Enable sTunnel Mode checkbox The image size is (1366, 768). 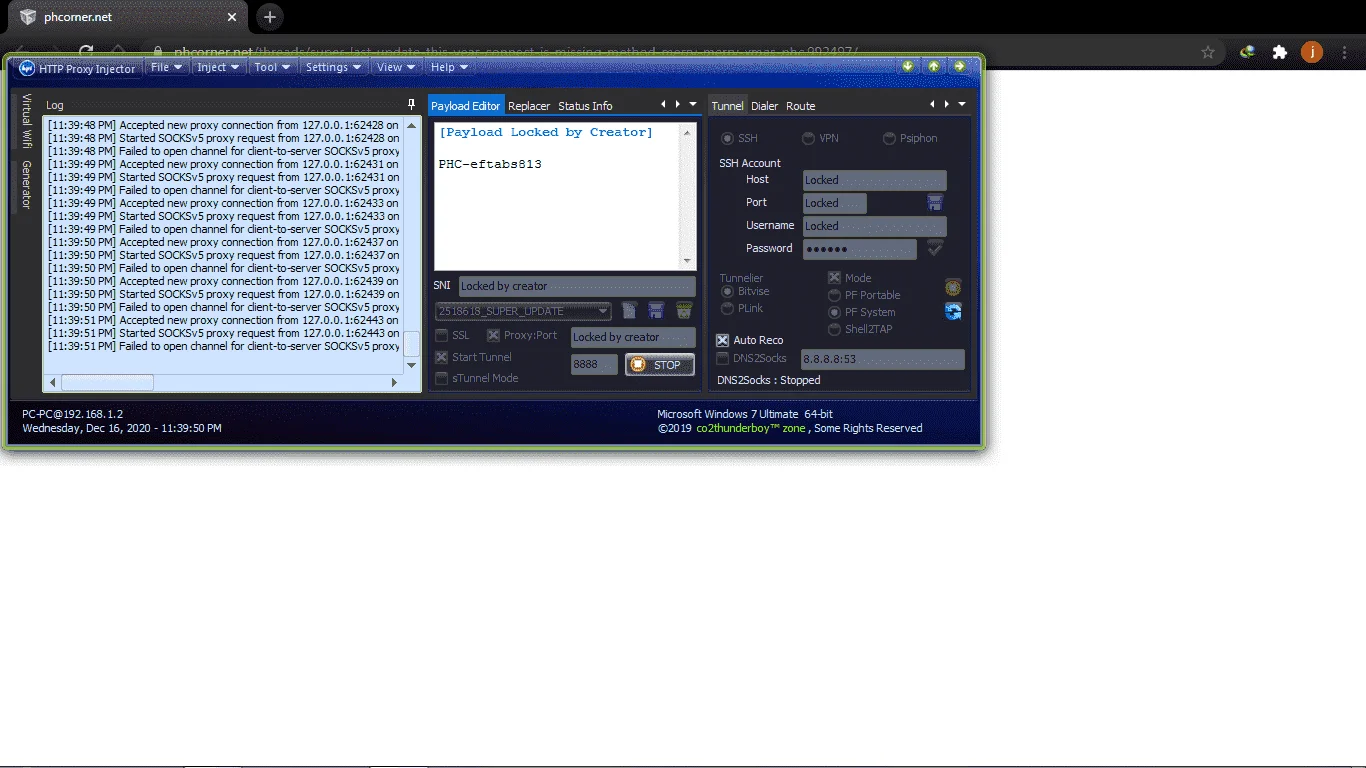click(442, 378)
